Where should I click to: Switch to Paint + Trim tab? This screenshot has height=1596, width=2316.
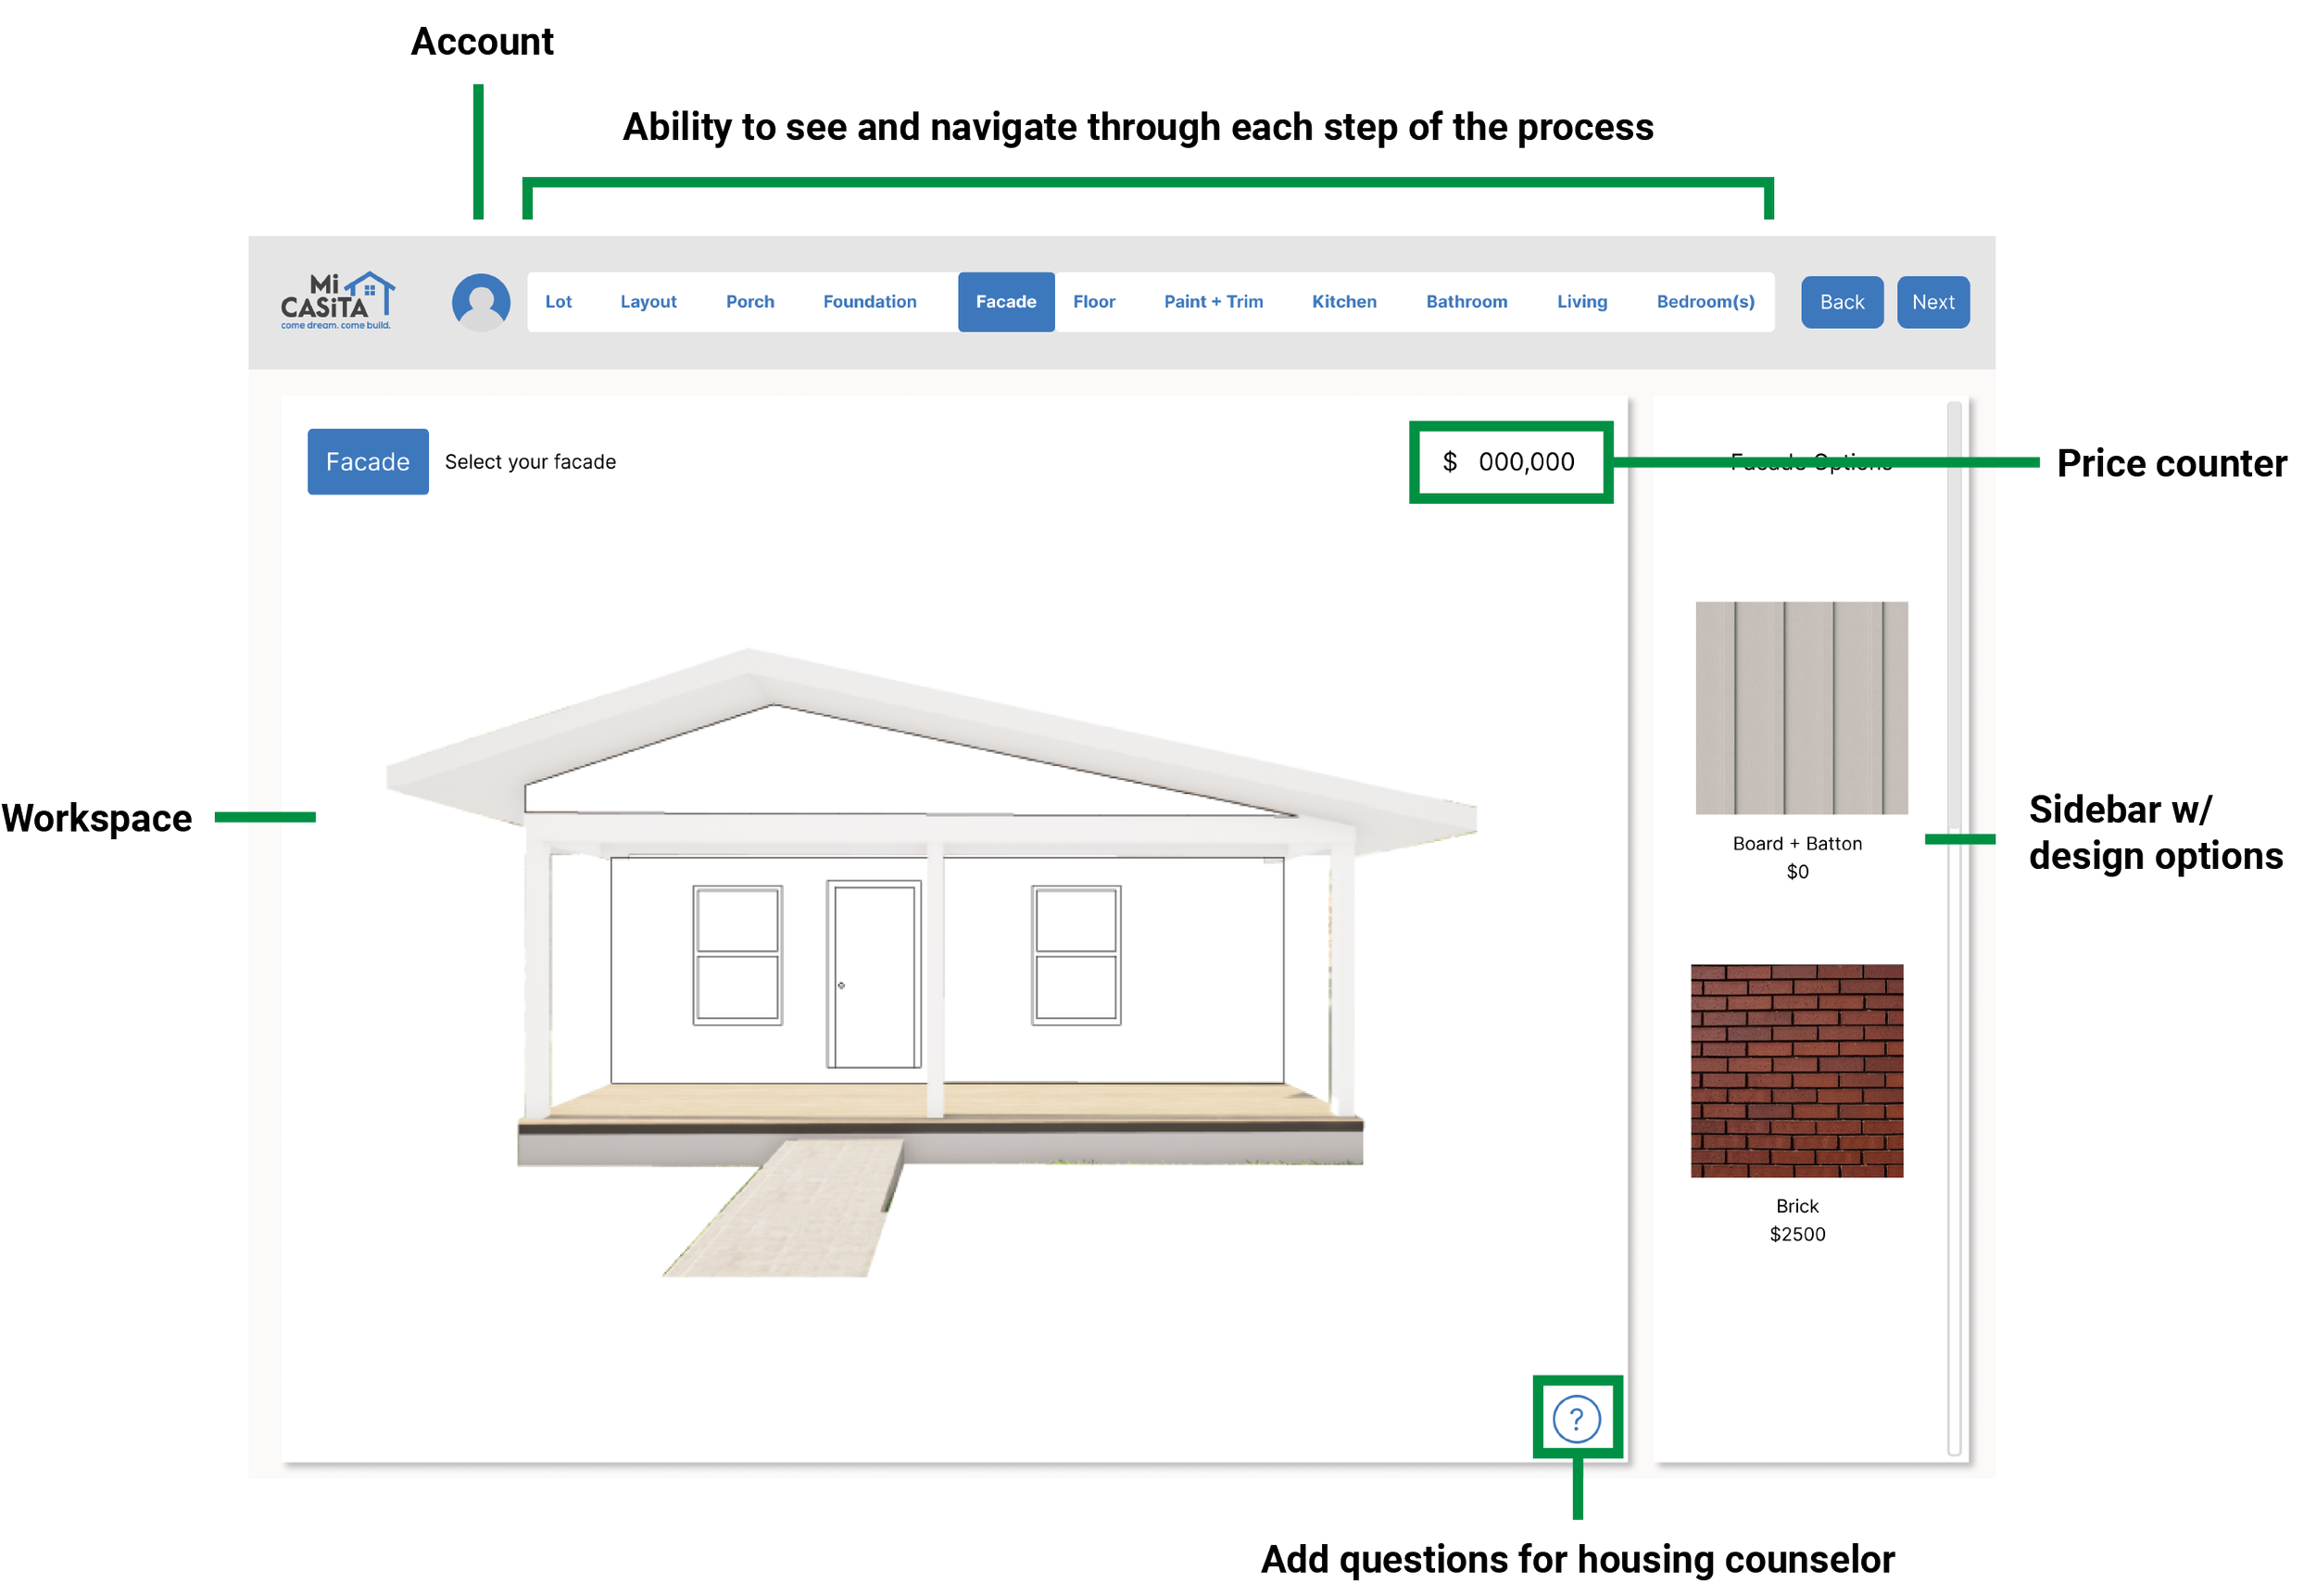pos(1212,302)
